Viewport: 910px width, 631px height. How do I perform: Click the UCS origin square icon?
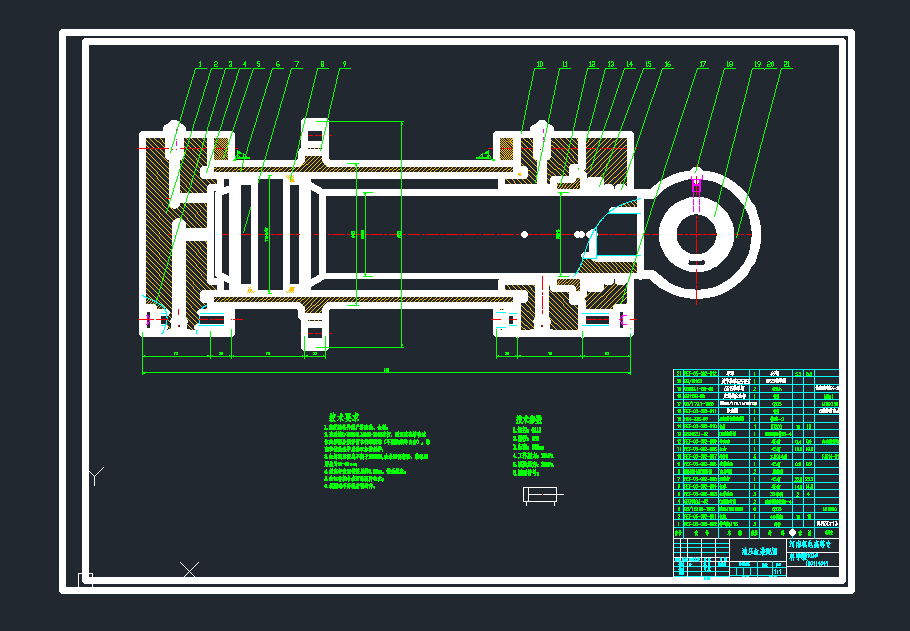coord(85,579)
